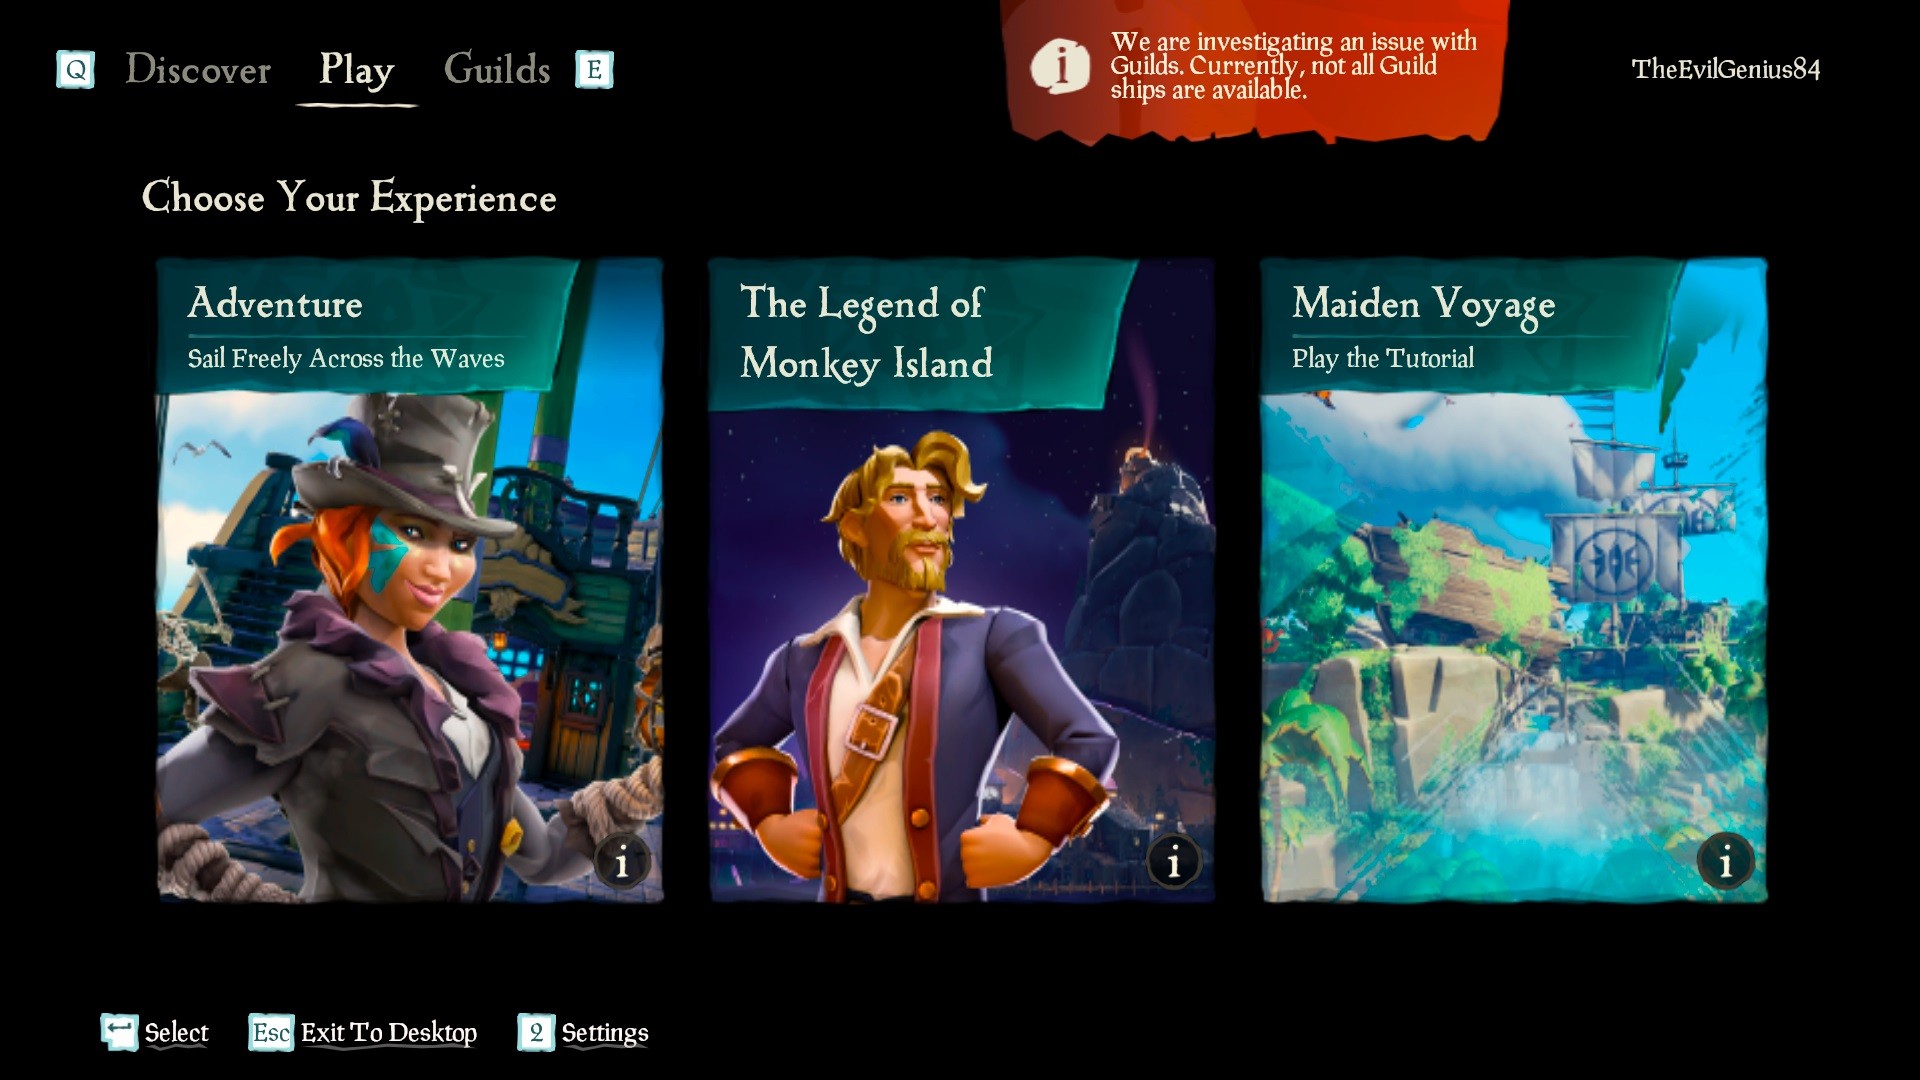Choose the Maiden Voyage tutorial card
Image resolution: width=1920 pixels, height=1080 pixels.
pyautogui.click(x=1514, y=581)
